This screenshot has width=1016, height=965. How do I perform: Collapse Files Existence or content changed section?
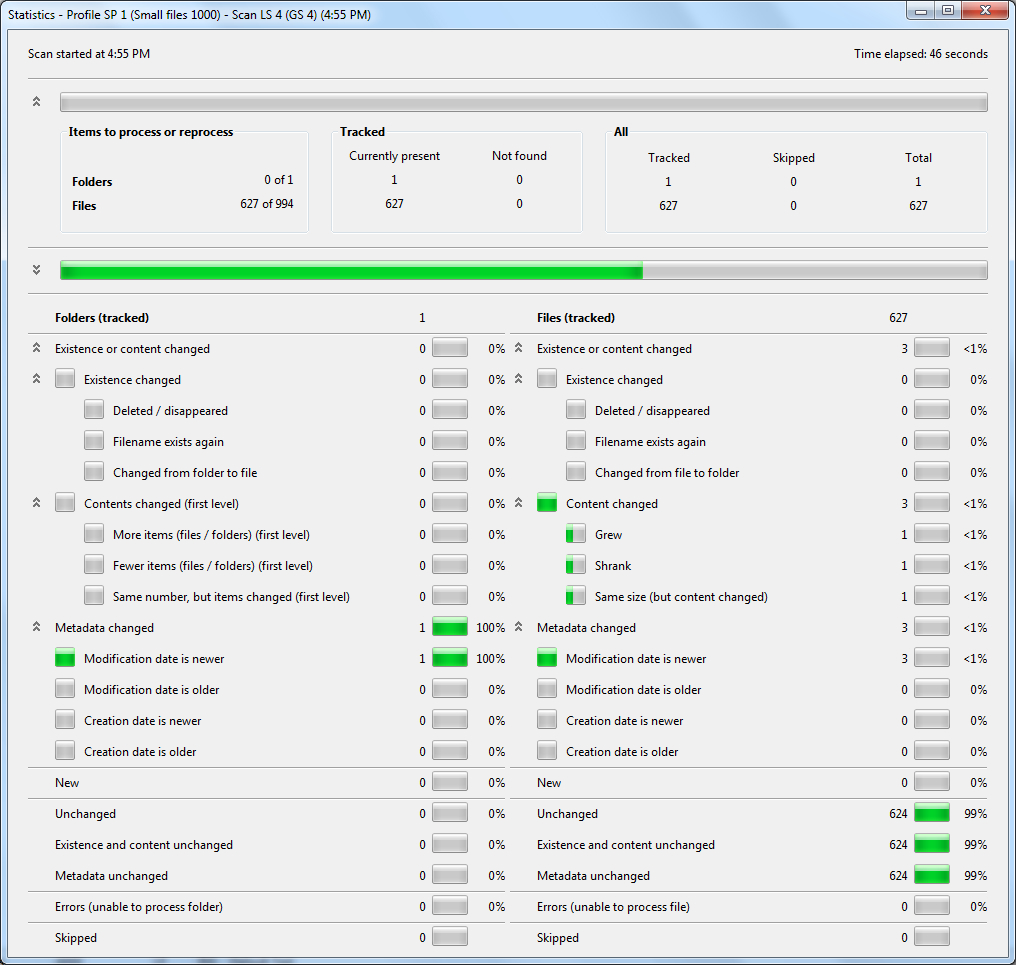pyautogui.click(x=519, y=349)
